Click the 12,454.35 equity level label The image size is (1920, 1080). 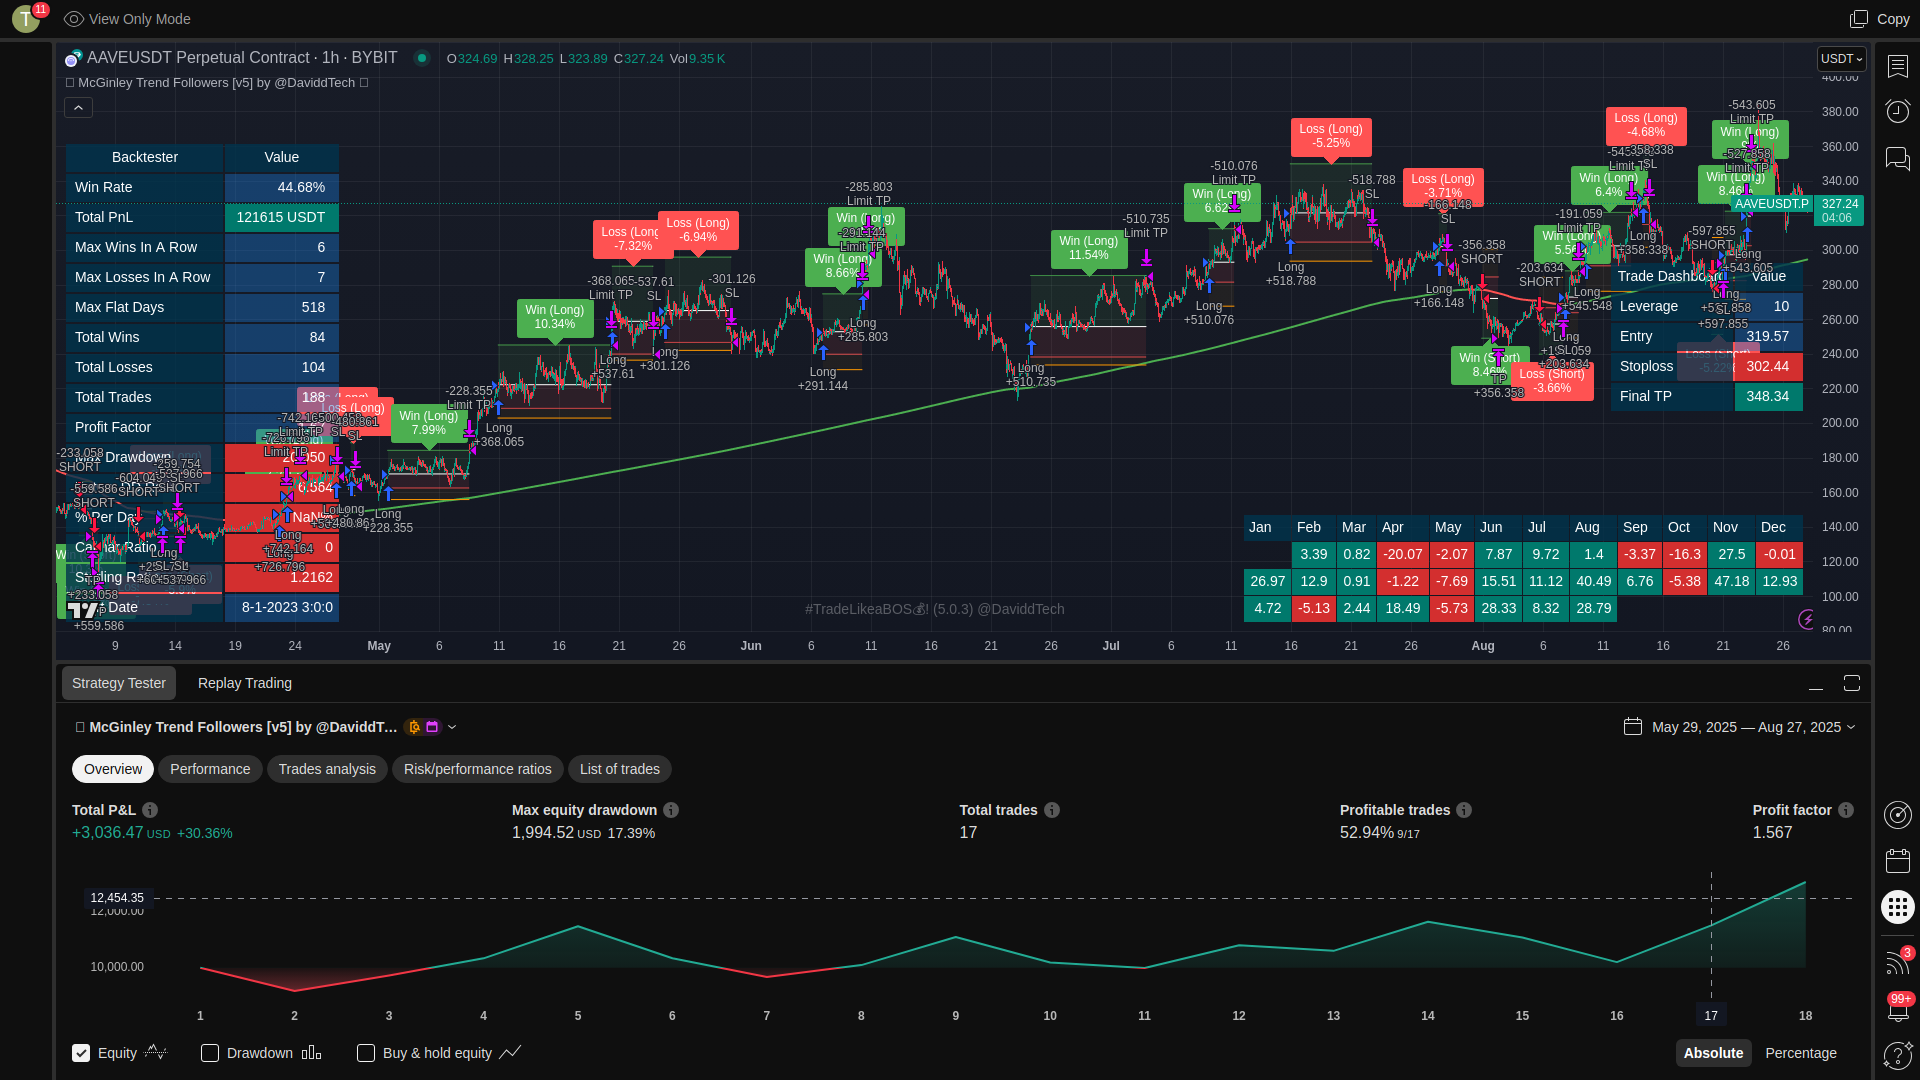click(117, 898)
